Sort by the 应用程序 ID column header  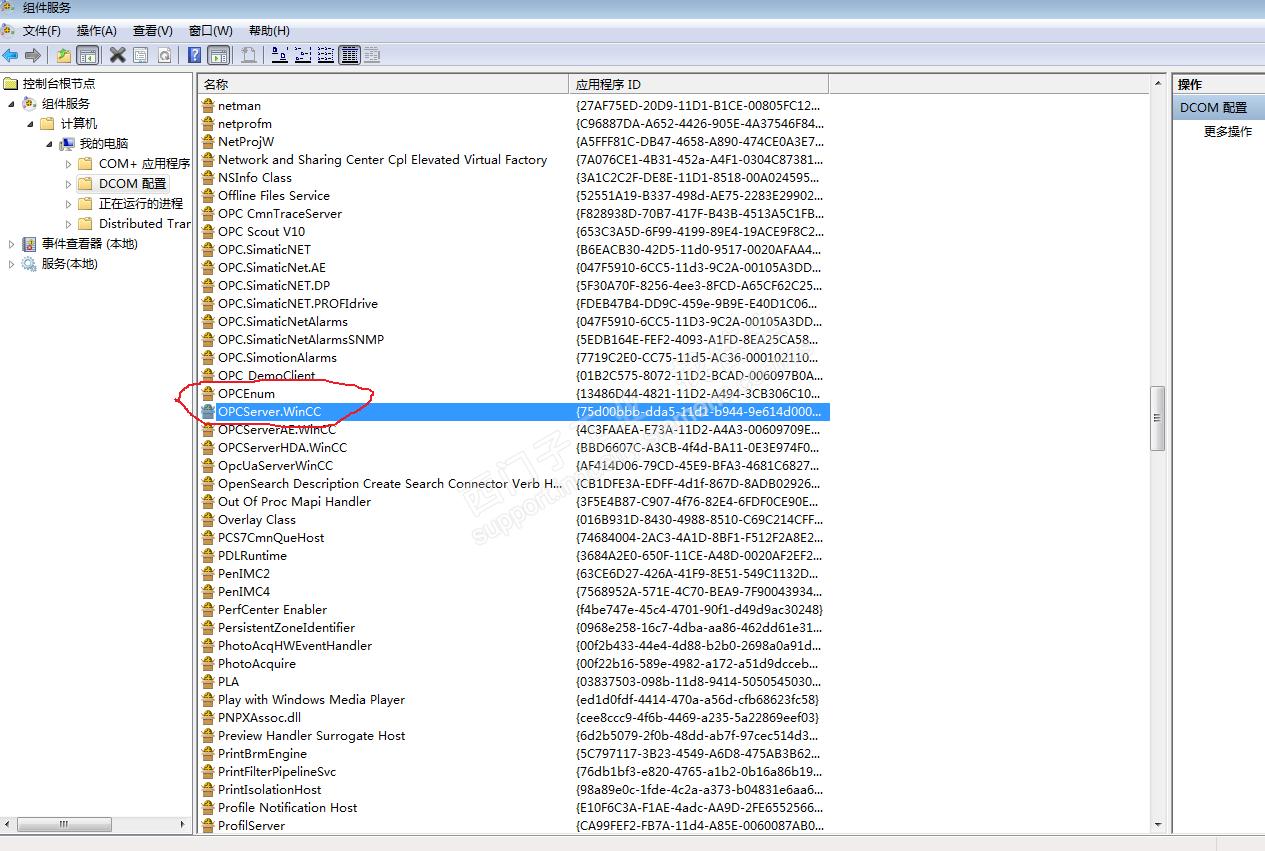coord(698,85)
